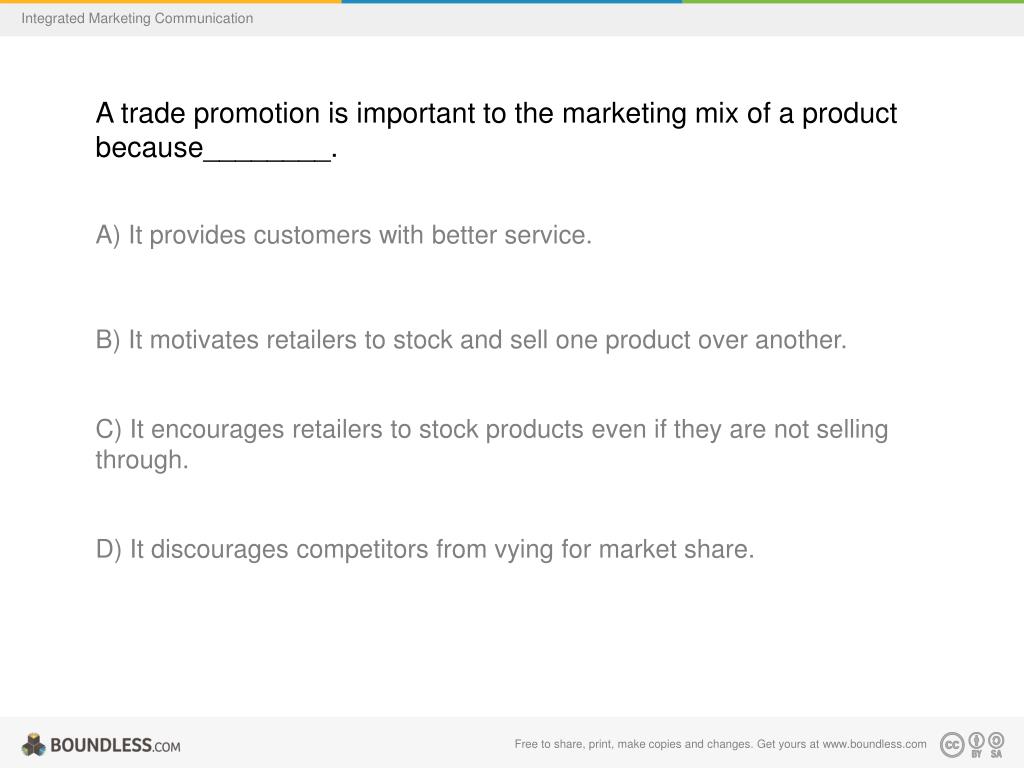This screenshot has width=1024, height=768.
Task: Click the trade promotion question text
Action: (496, 131)
